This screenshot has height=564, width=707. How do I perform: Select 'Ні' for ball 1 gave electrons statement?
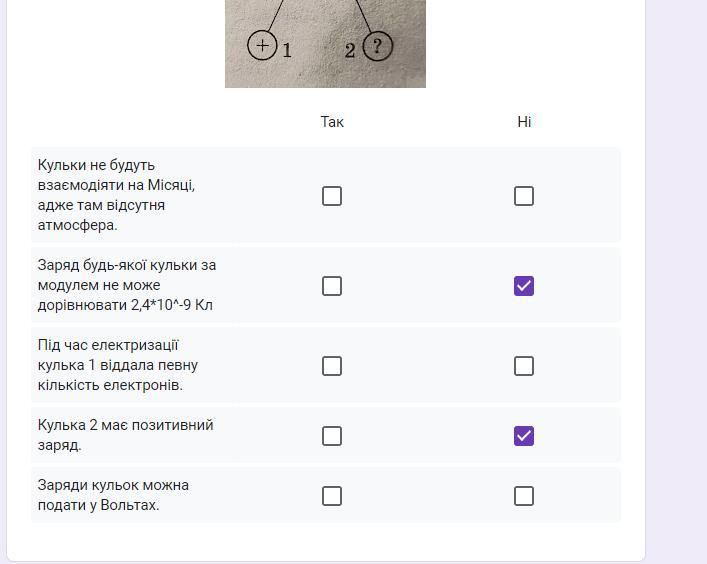coord(524,366)
